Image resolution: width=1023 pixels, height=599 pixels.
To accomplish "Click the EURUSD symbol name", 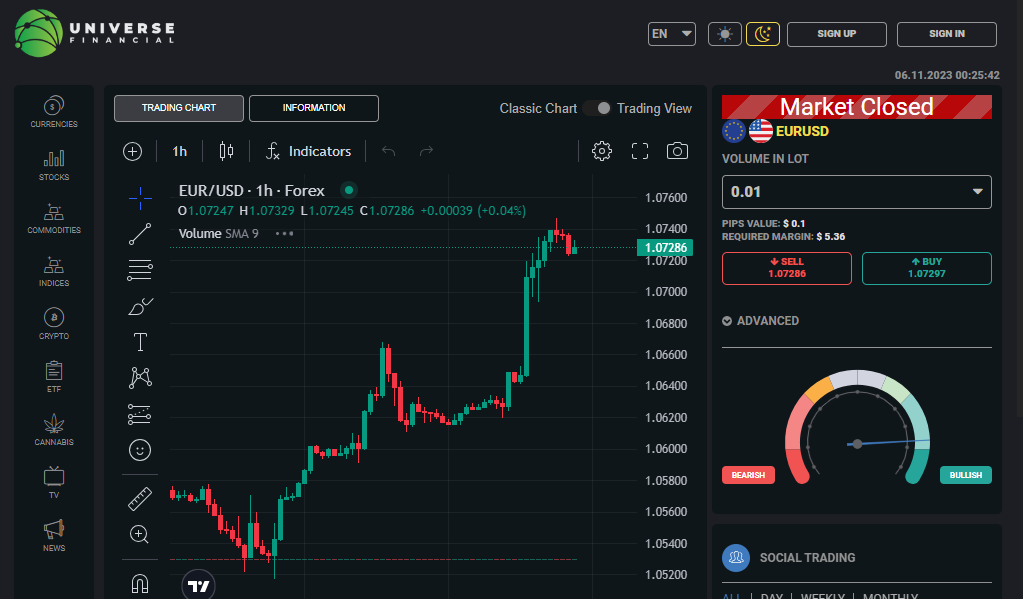I will pyautogui.click(x=802, y=131).
